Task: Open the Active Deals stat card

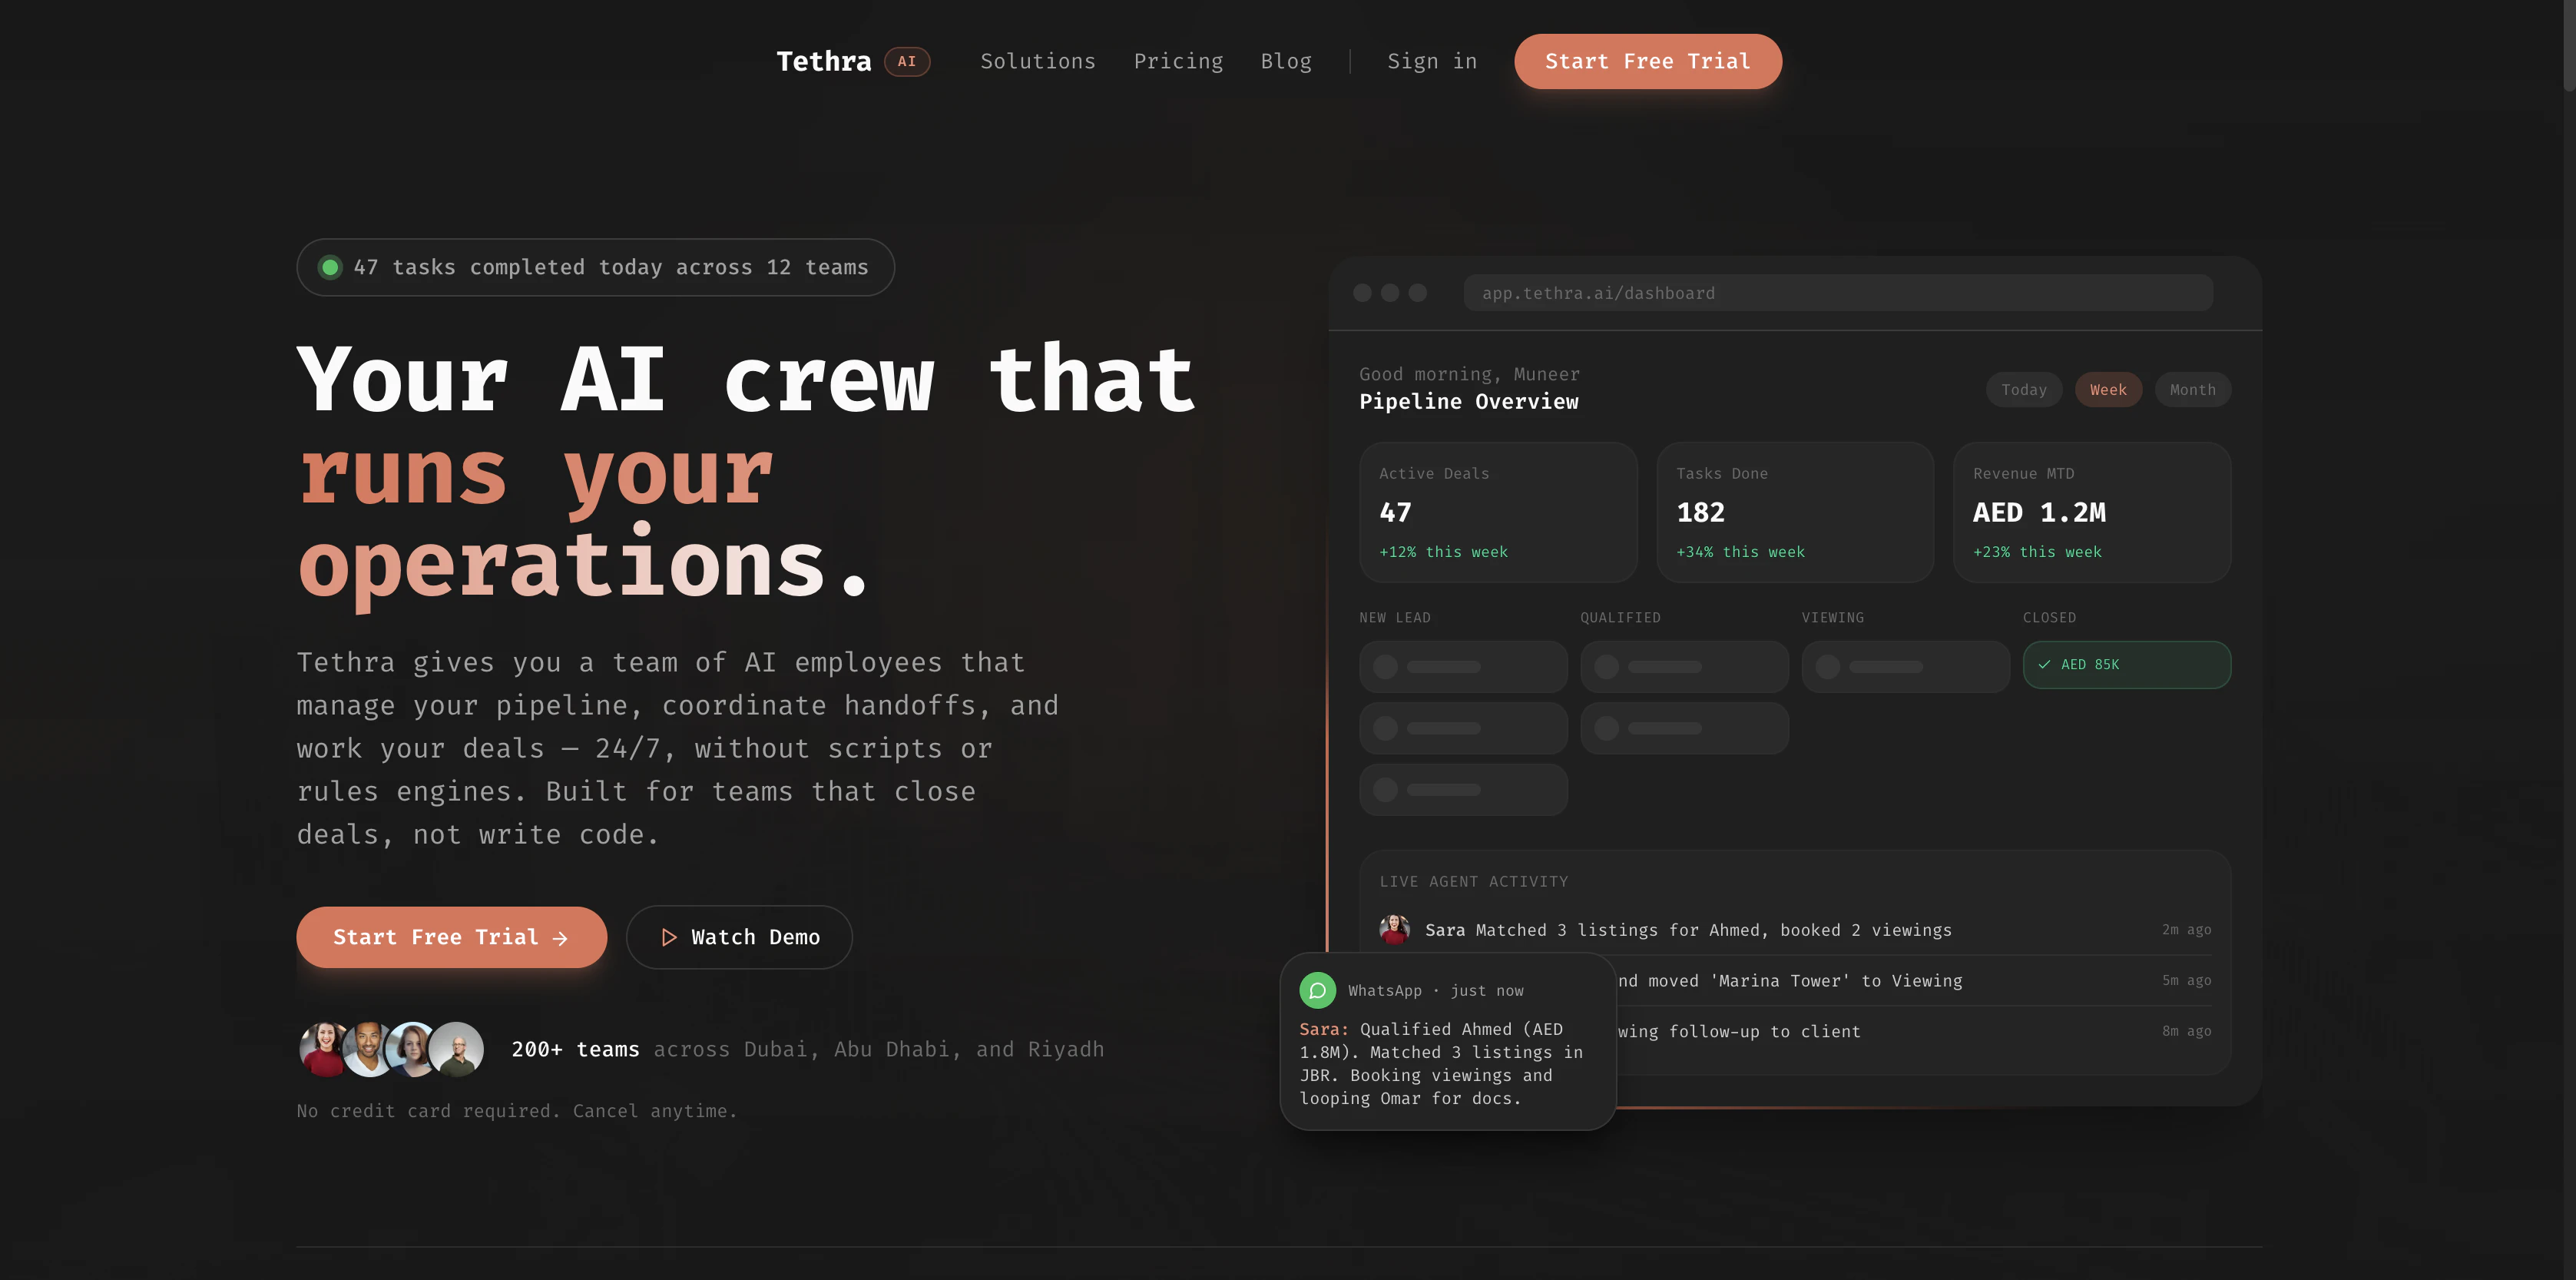Action: (x=1497, y=512)
